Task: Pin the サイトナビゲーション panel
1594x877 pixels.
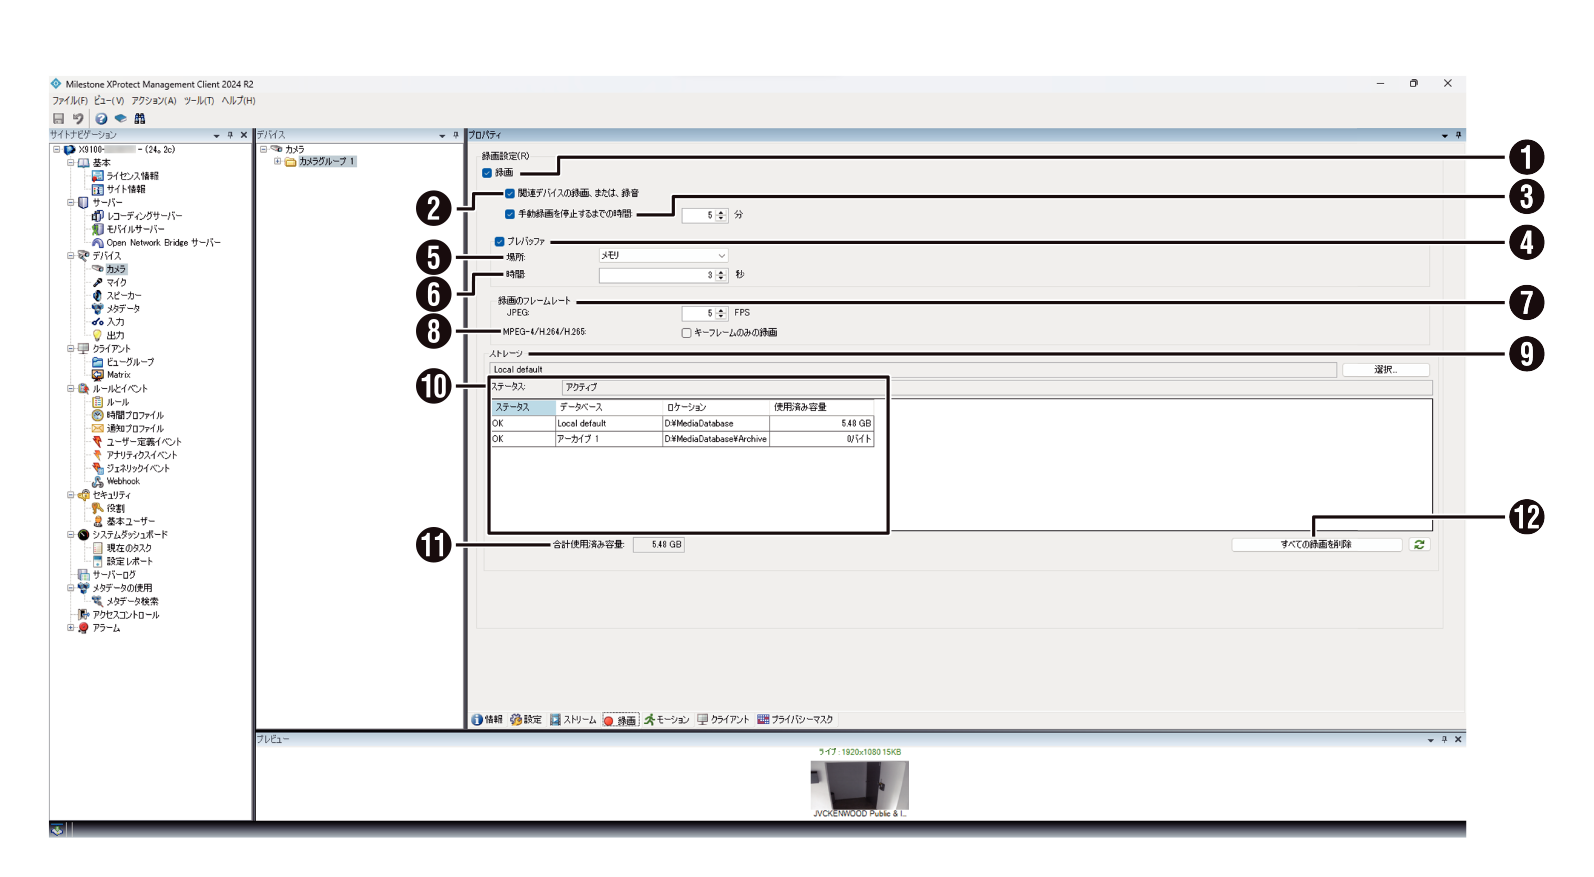Action: click(x=230, y=135)
